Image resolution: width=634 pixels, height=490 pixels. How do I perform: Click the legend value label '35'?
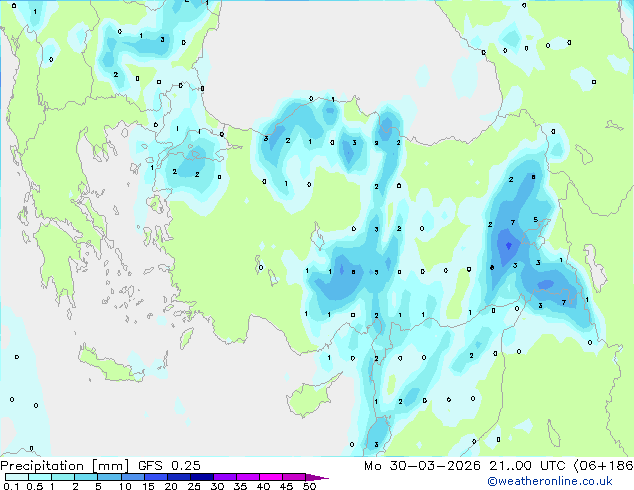point(240,486)
